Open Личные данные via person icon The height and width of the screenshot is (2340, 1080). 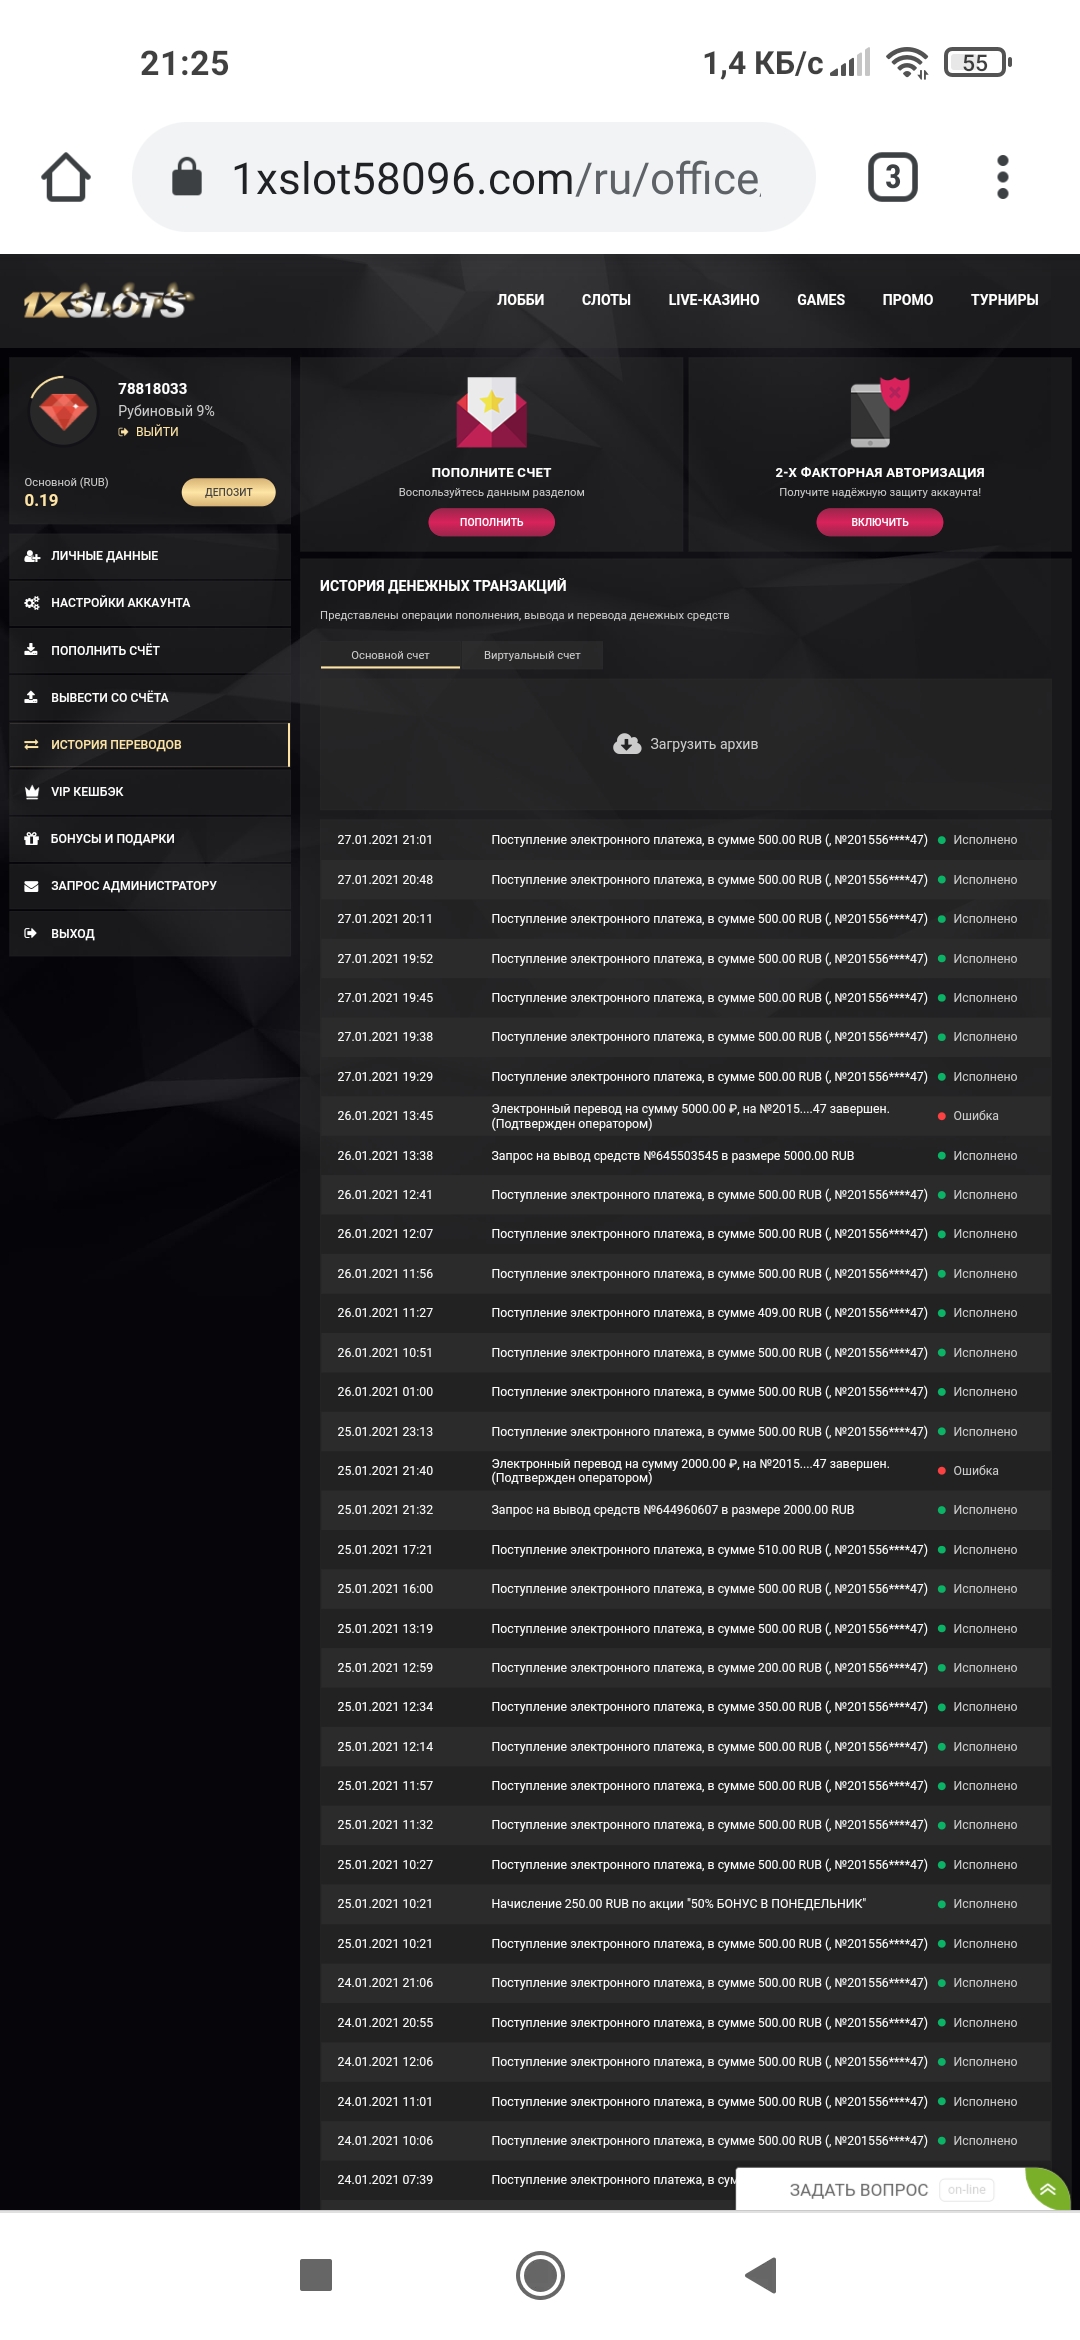tap(33, 556)
